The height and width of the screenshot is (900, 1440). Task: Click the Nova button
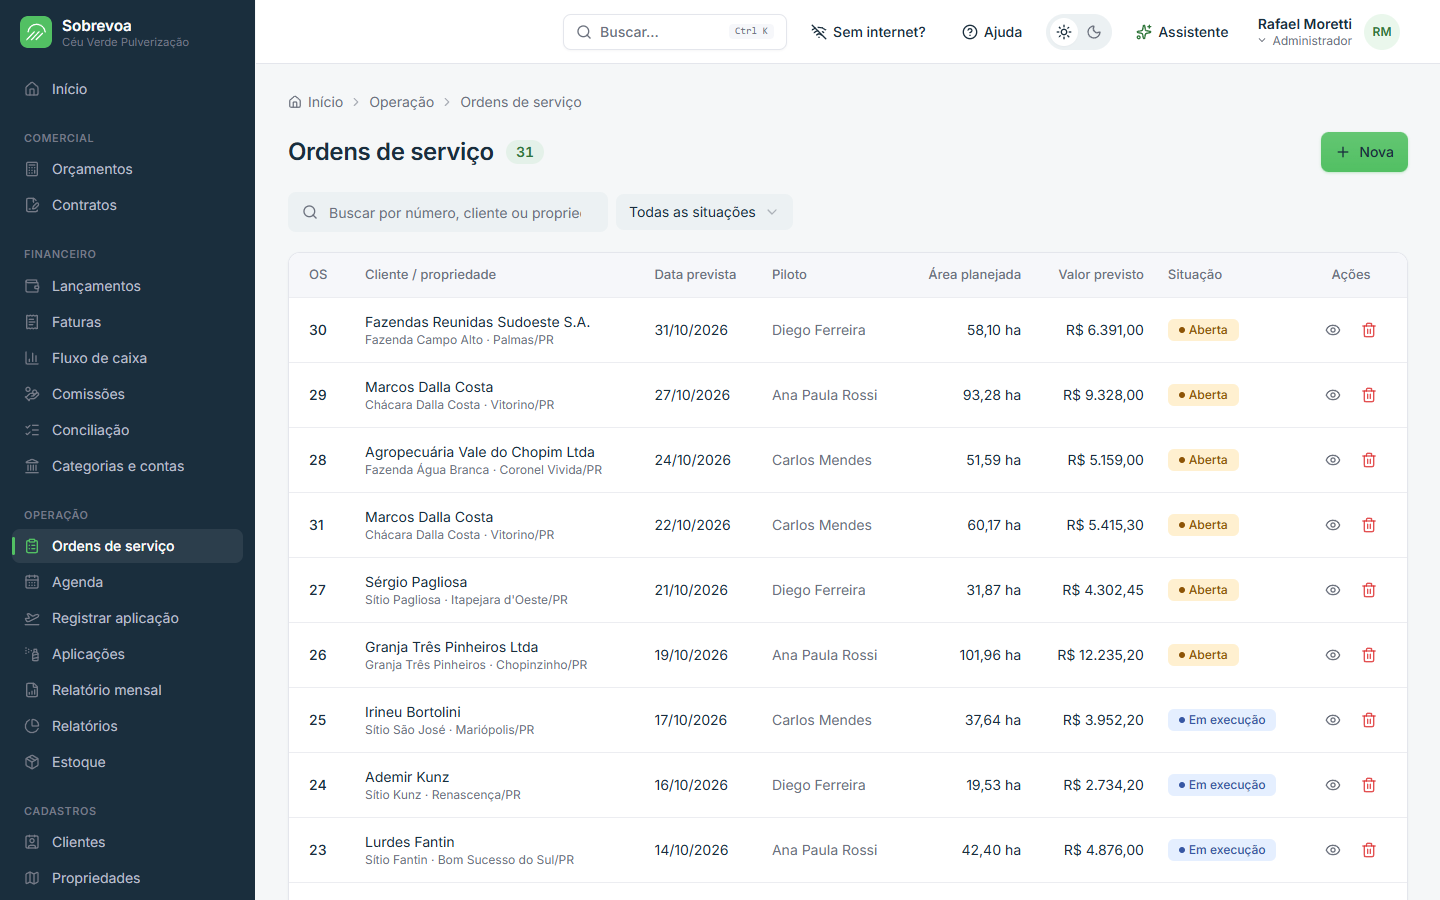[1364, 152]
